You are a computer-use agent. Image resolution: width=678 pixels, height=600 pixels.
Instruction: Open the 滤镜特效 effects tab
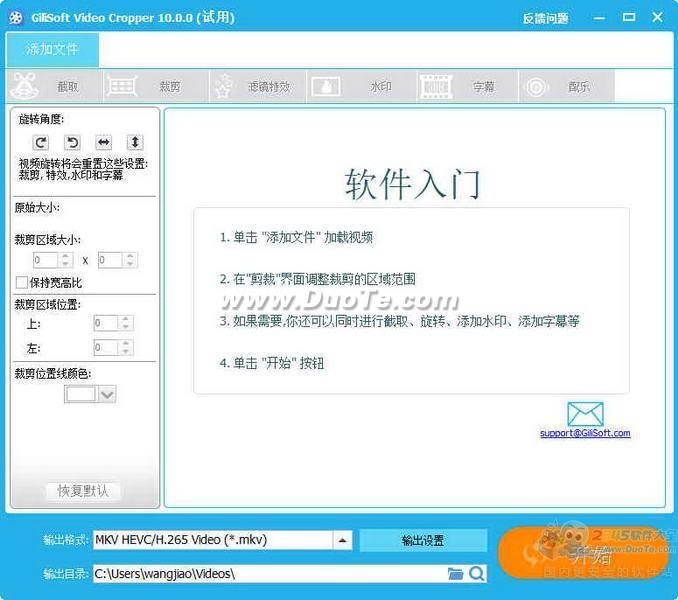tap(258, 86)
